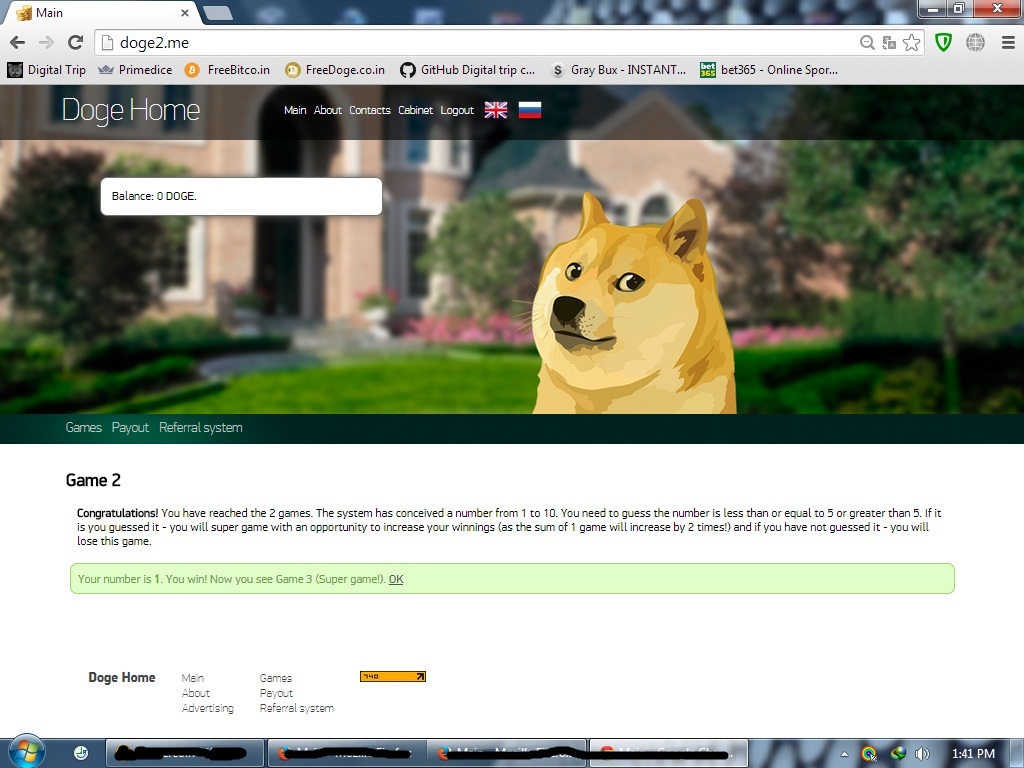Click the Game 2 heading
The height and width of the screenshot is (768, 1024).
93,481
